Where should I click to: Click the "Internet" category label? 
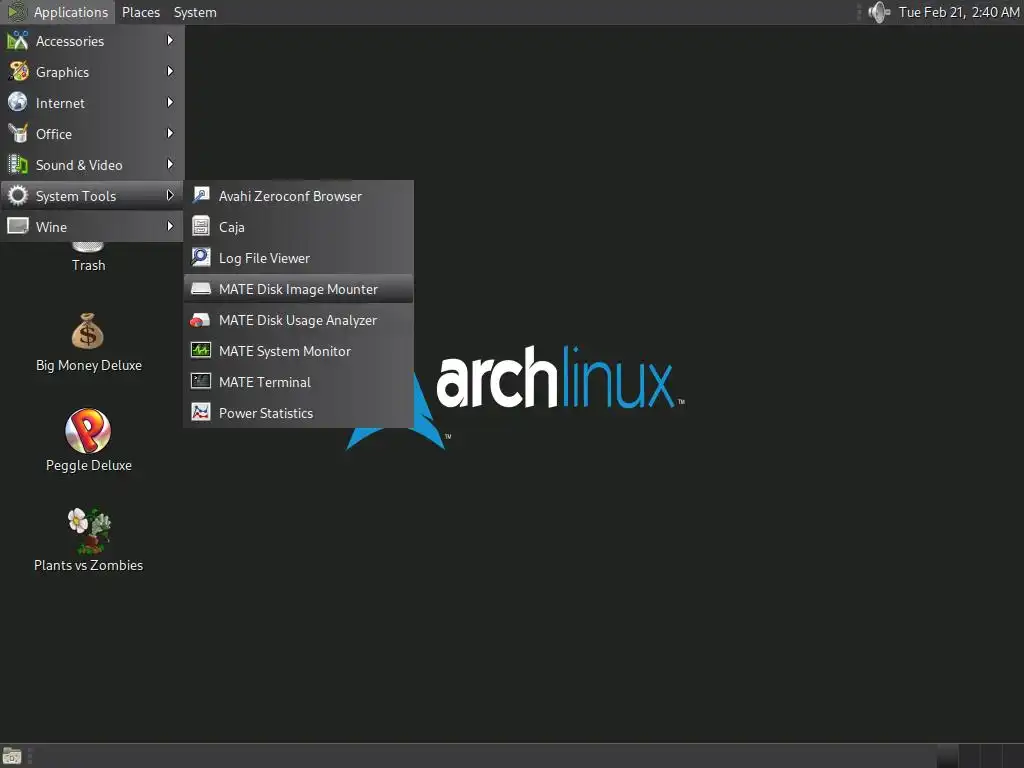(x=60, y=103)
